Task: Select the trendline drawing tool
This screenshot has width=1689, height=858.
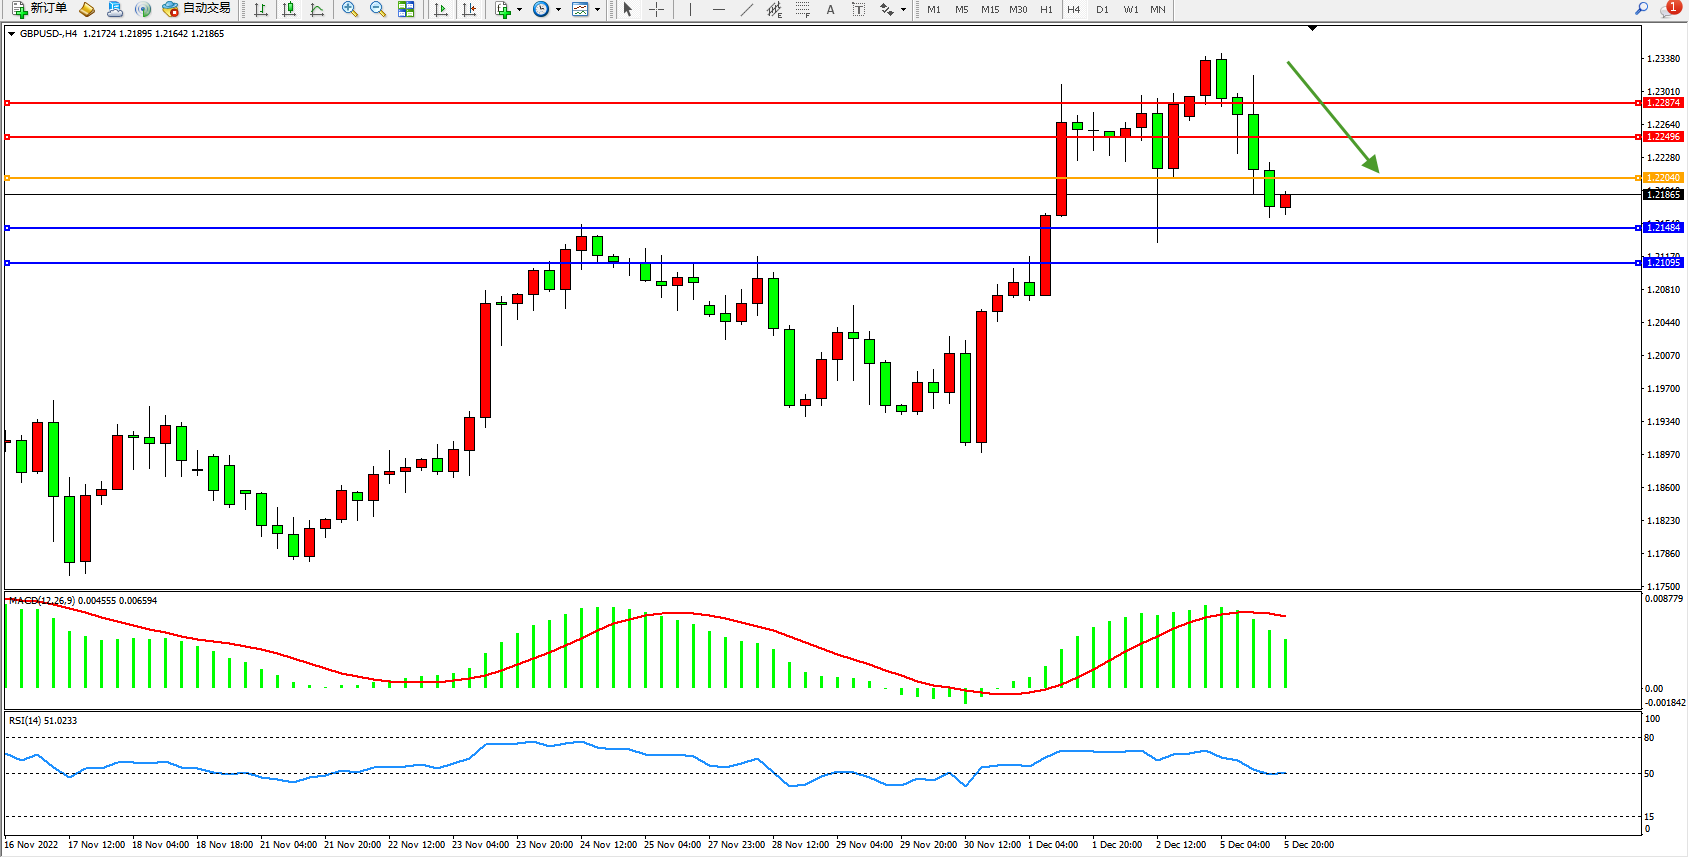Action: [x=746, y=9]
